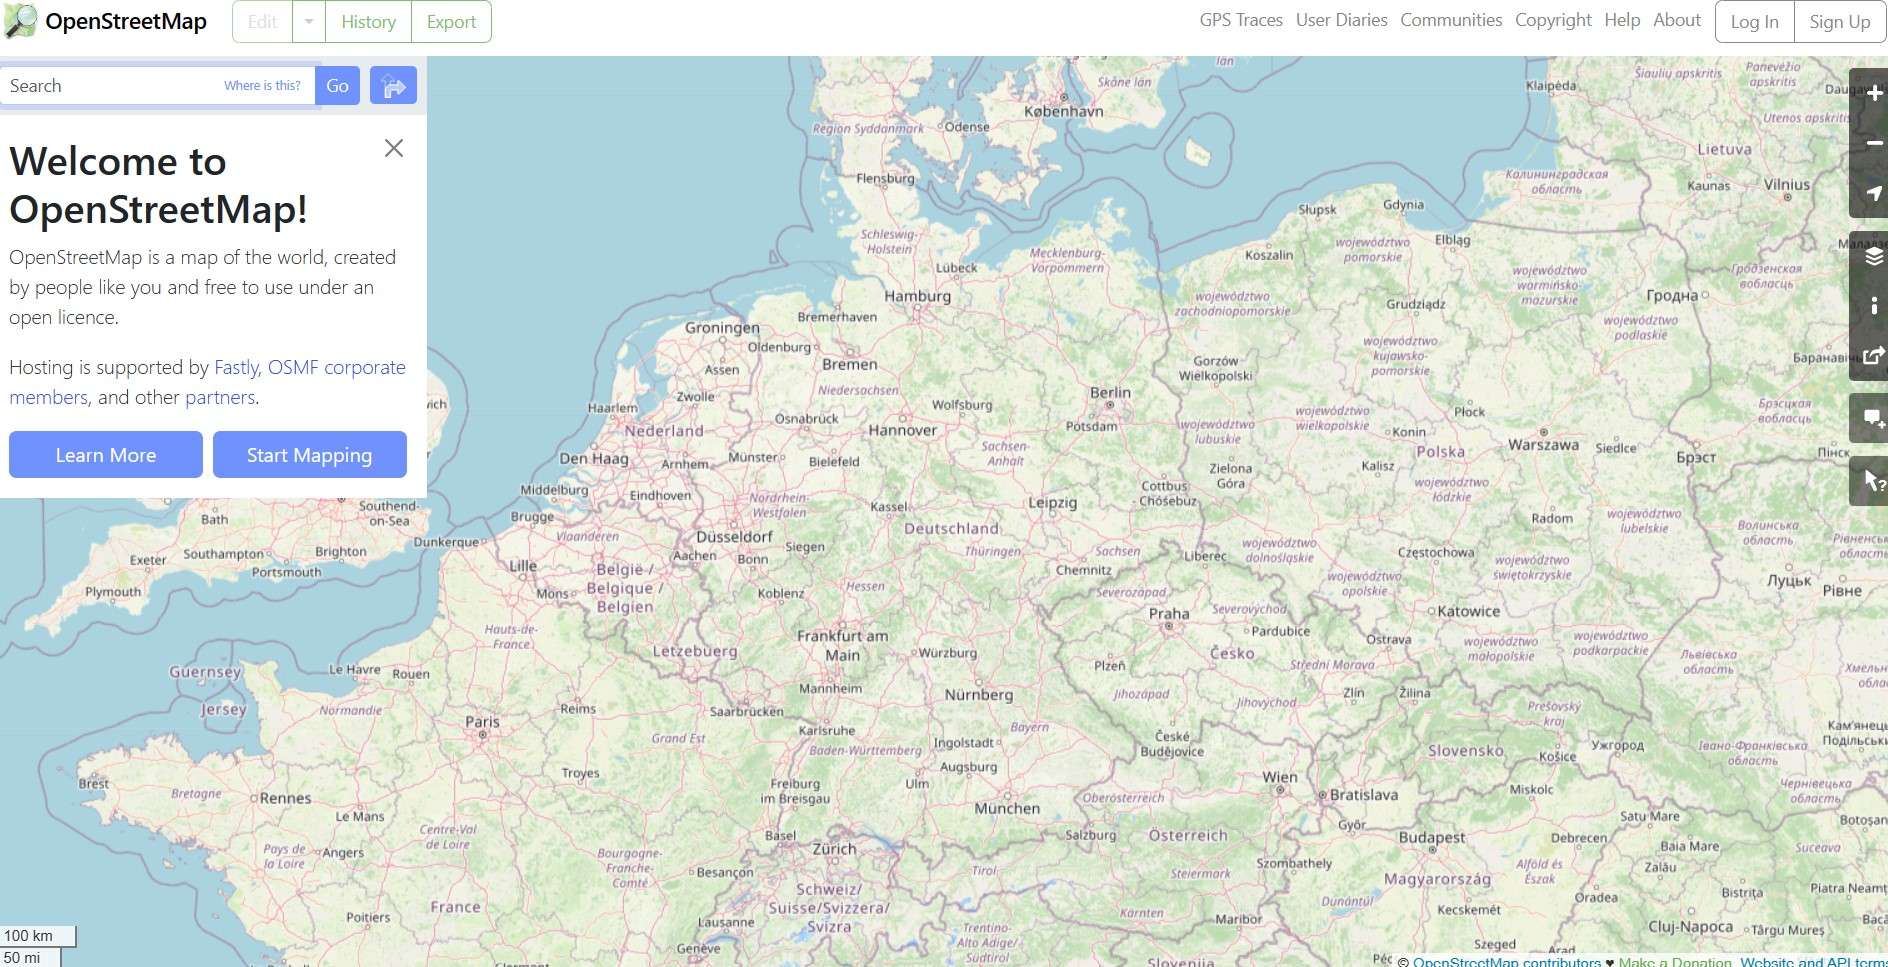Open User Diaries page
1888x967 pixels.
coord(1341,20)
